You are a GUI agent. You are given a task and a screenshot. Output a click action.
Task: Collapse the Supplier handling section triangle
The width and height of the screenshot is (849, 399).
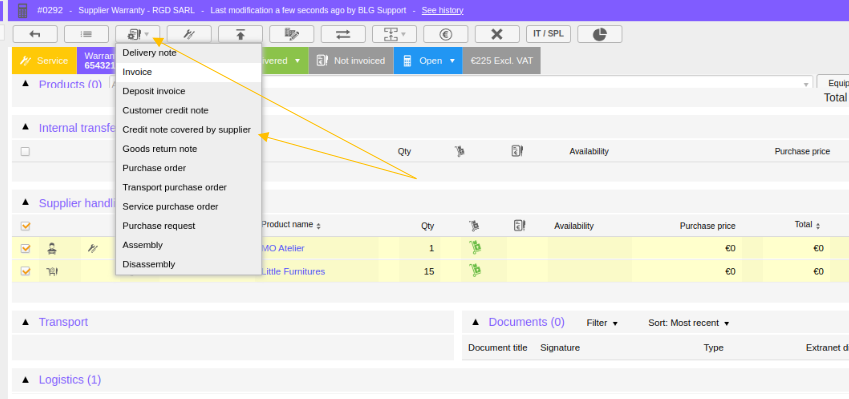click(25, 202)
